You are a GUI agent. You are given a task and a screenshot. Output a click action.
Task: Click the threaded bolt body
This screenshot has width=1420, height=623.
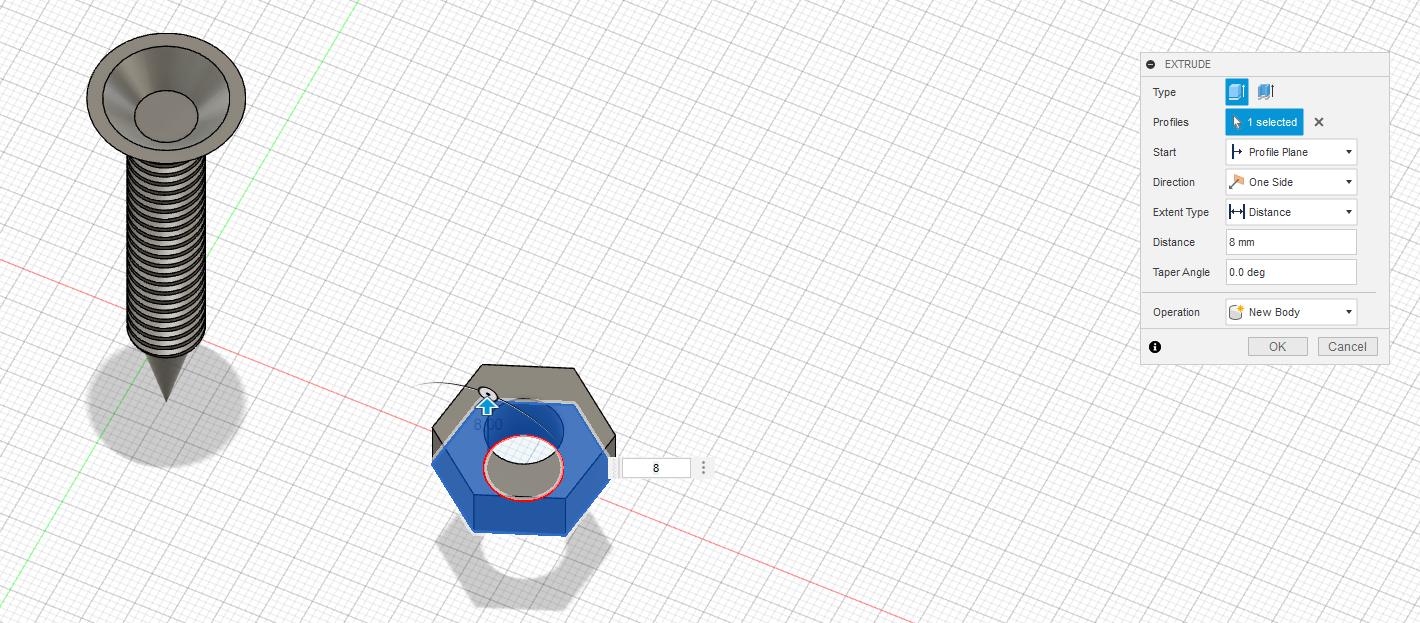point(166,255)
